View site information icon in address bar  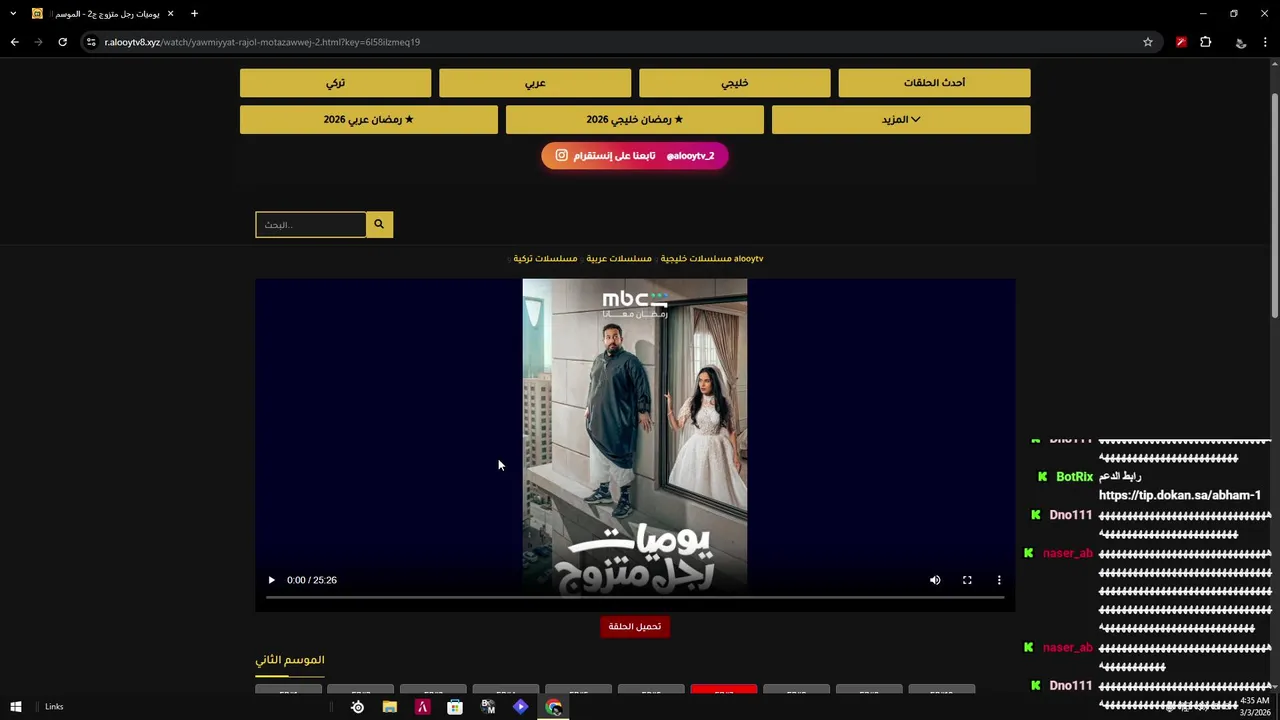[x=91, y=42]
